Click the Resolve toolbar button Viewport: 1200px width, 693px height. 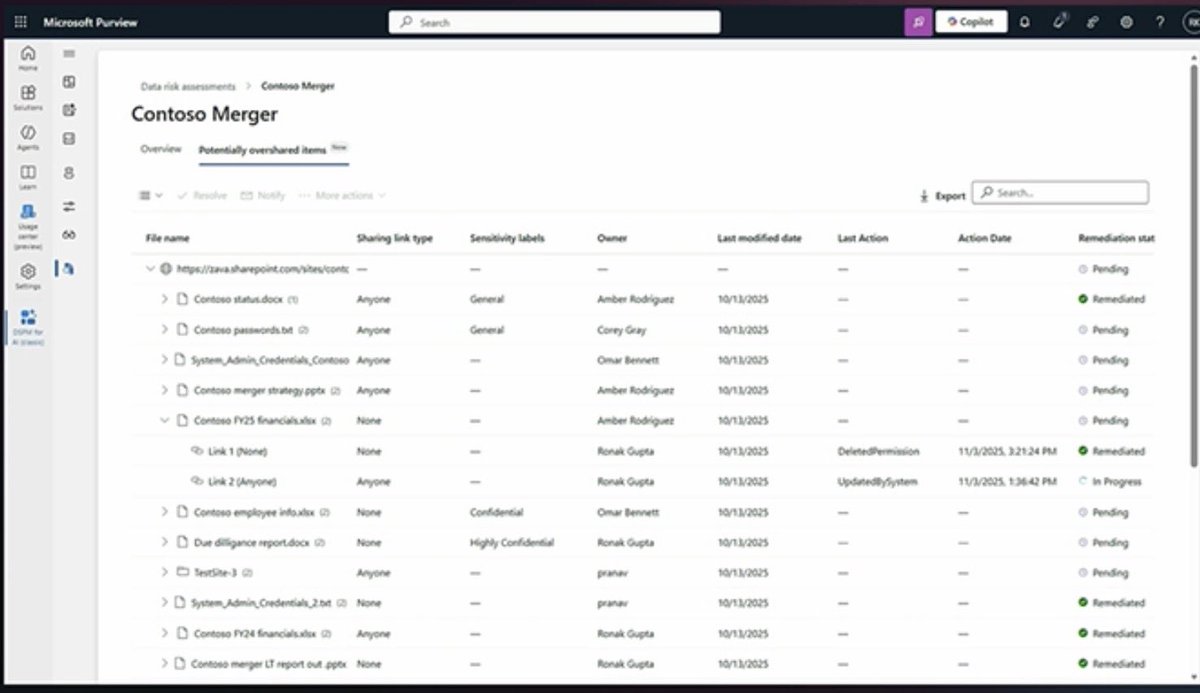tap(202, 195)
